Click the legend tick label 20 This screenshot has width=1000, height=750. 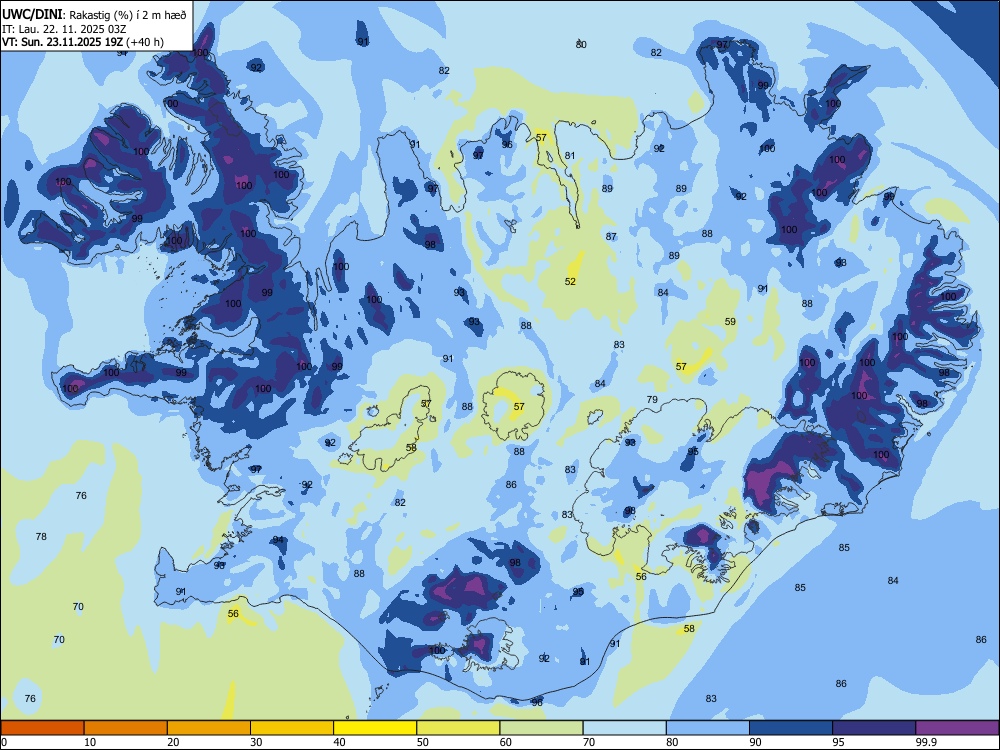[x=173, y=742]
